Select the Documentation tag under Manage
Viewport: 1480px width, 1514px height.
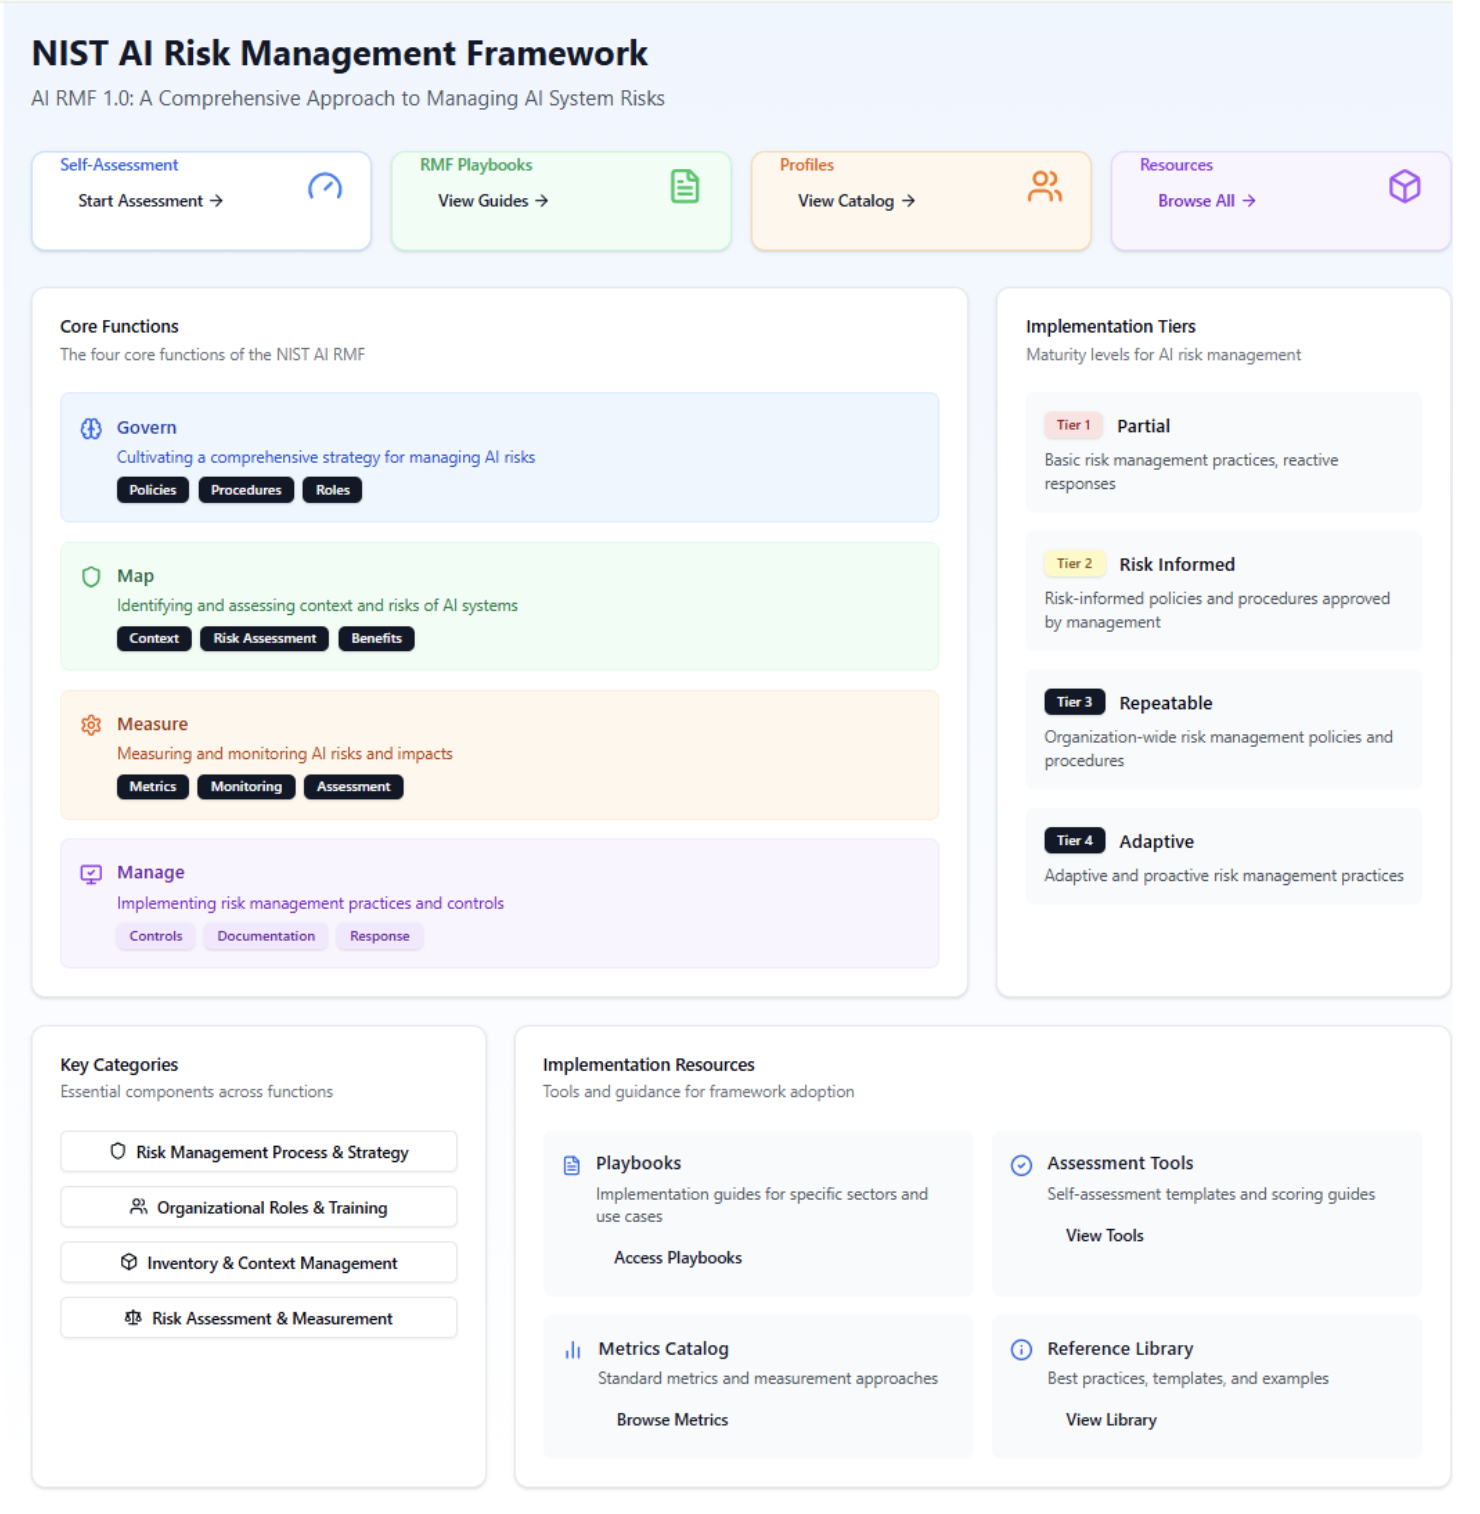(266, 936)
